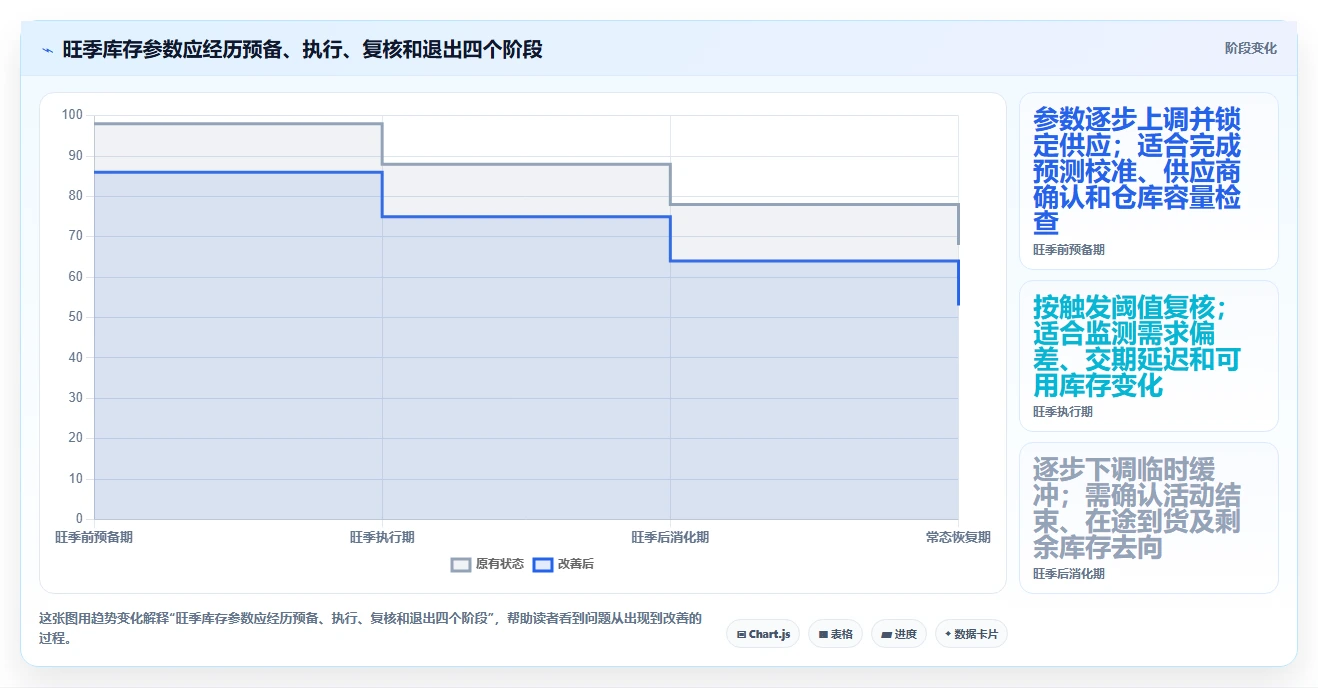Toggle the 原有状态 legend swatch
Viewport: 1318px width, 688px height.
pyautogui.click(x=461, y=565)
